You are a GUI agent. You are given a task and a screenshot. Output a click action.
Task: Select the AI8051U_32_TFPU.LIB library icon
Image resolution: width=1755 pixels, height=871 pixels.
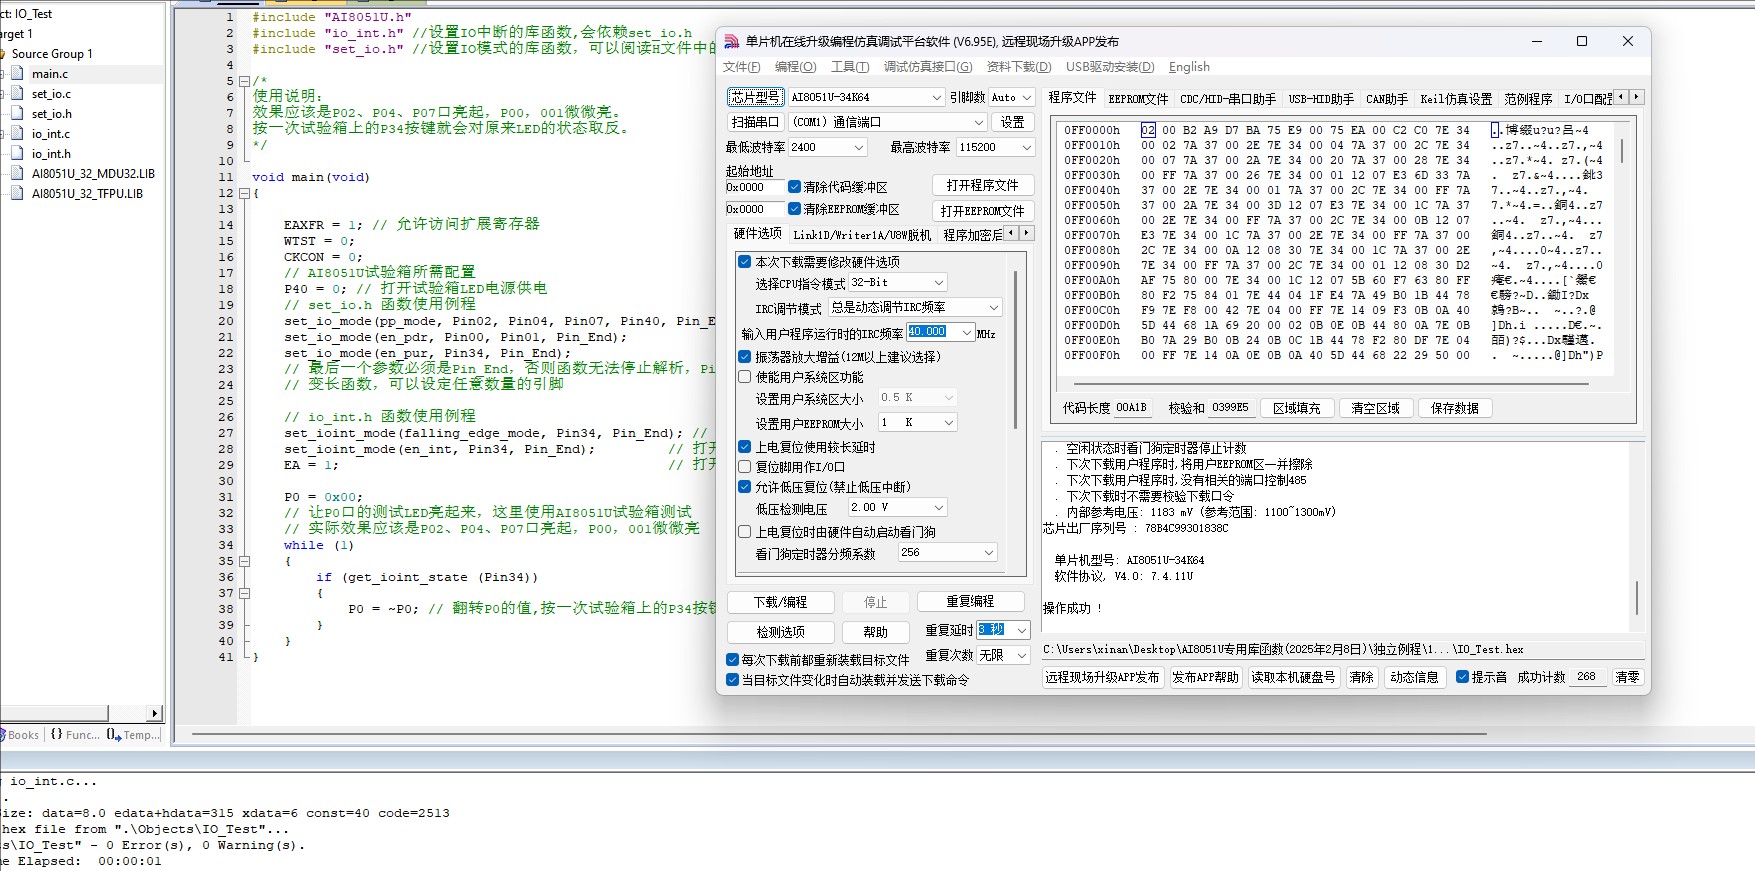(17, 193)
